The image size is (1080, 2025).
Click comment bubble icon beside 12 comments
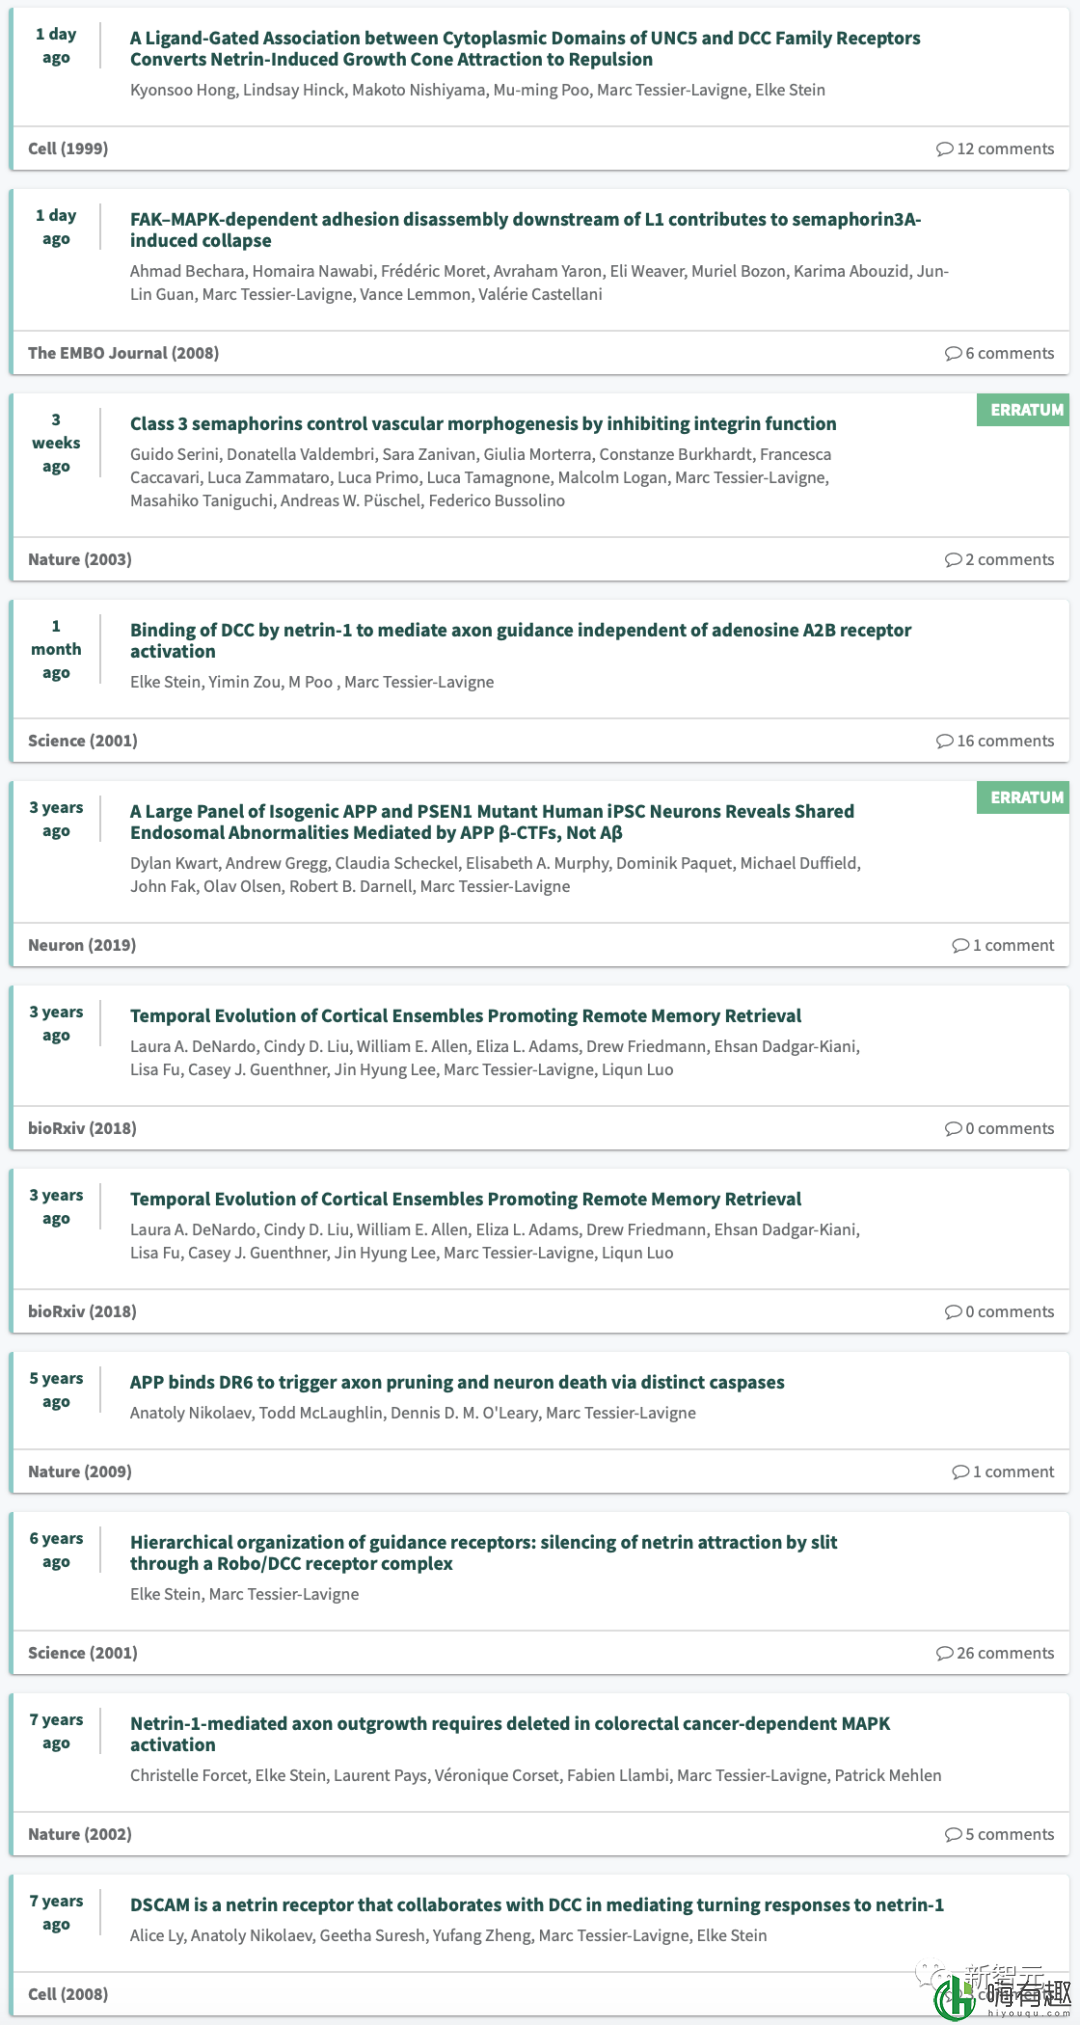(x=944, y=149)
